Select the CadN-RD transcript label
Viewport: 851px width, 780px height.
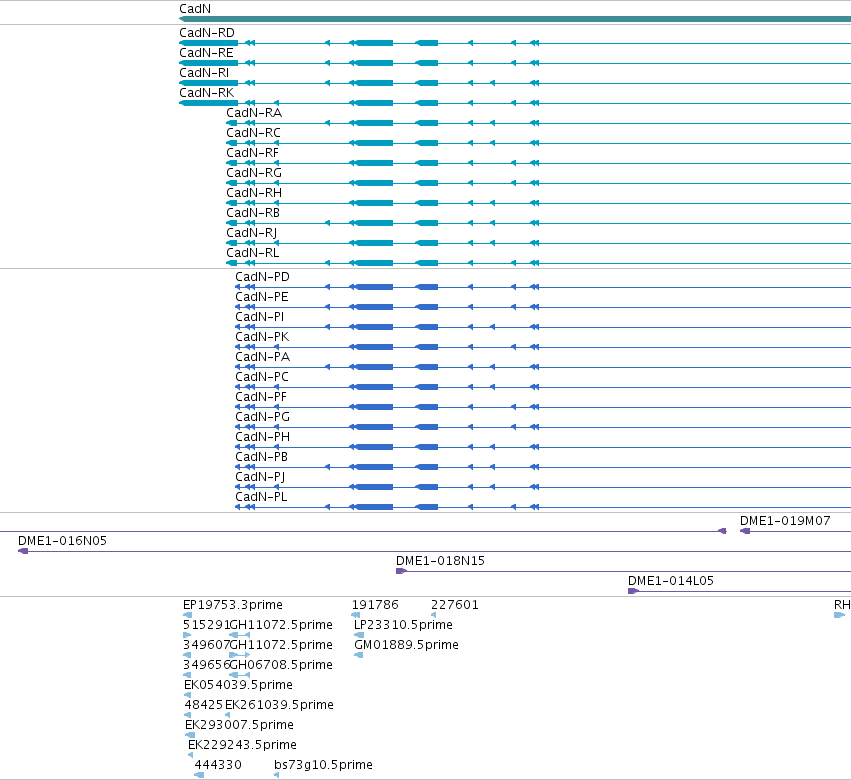[x=207, y=33]
